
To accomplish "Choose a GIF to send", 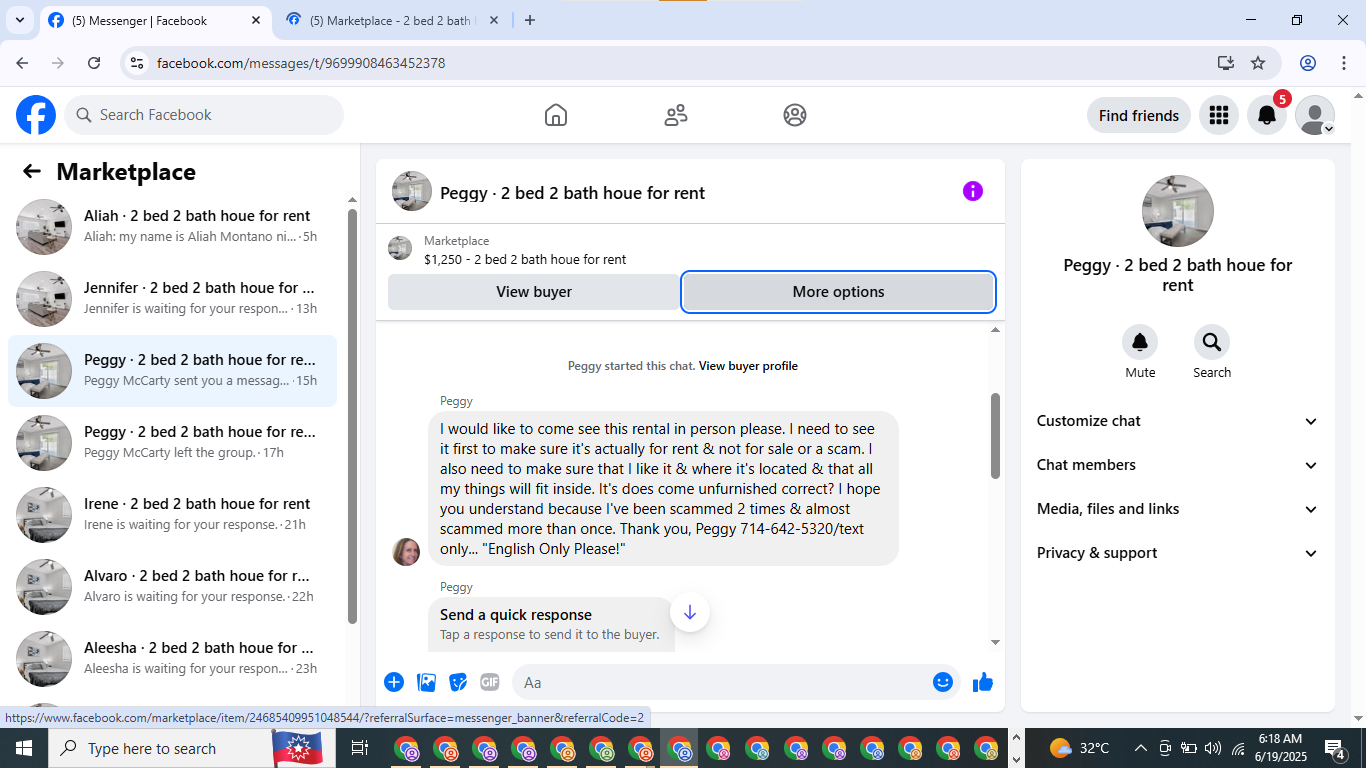I will point(489,682).
